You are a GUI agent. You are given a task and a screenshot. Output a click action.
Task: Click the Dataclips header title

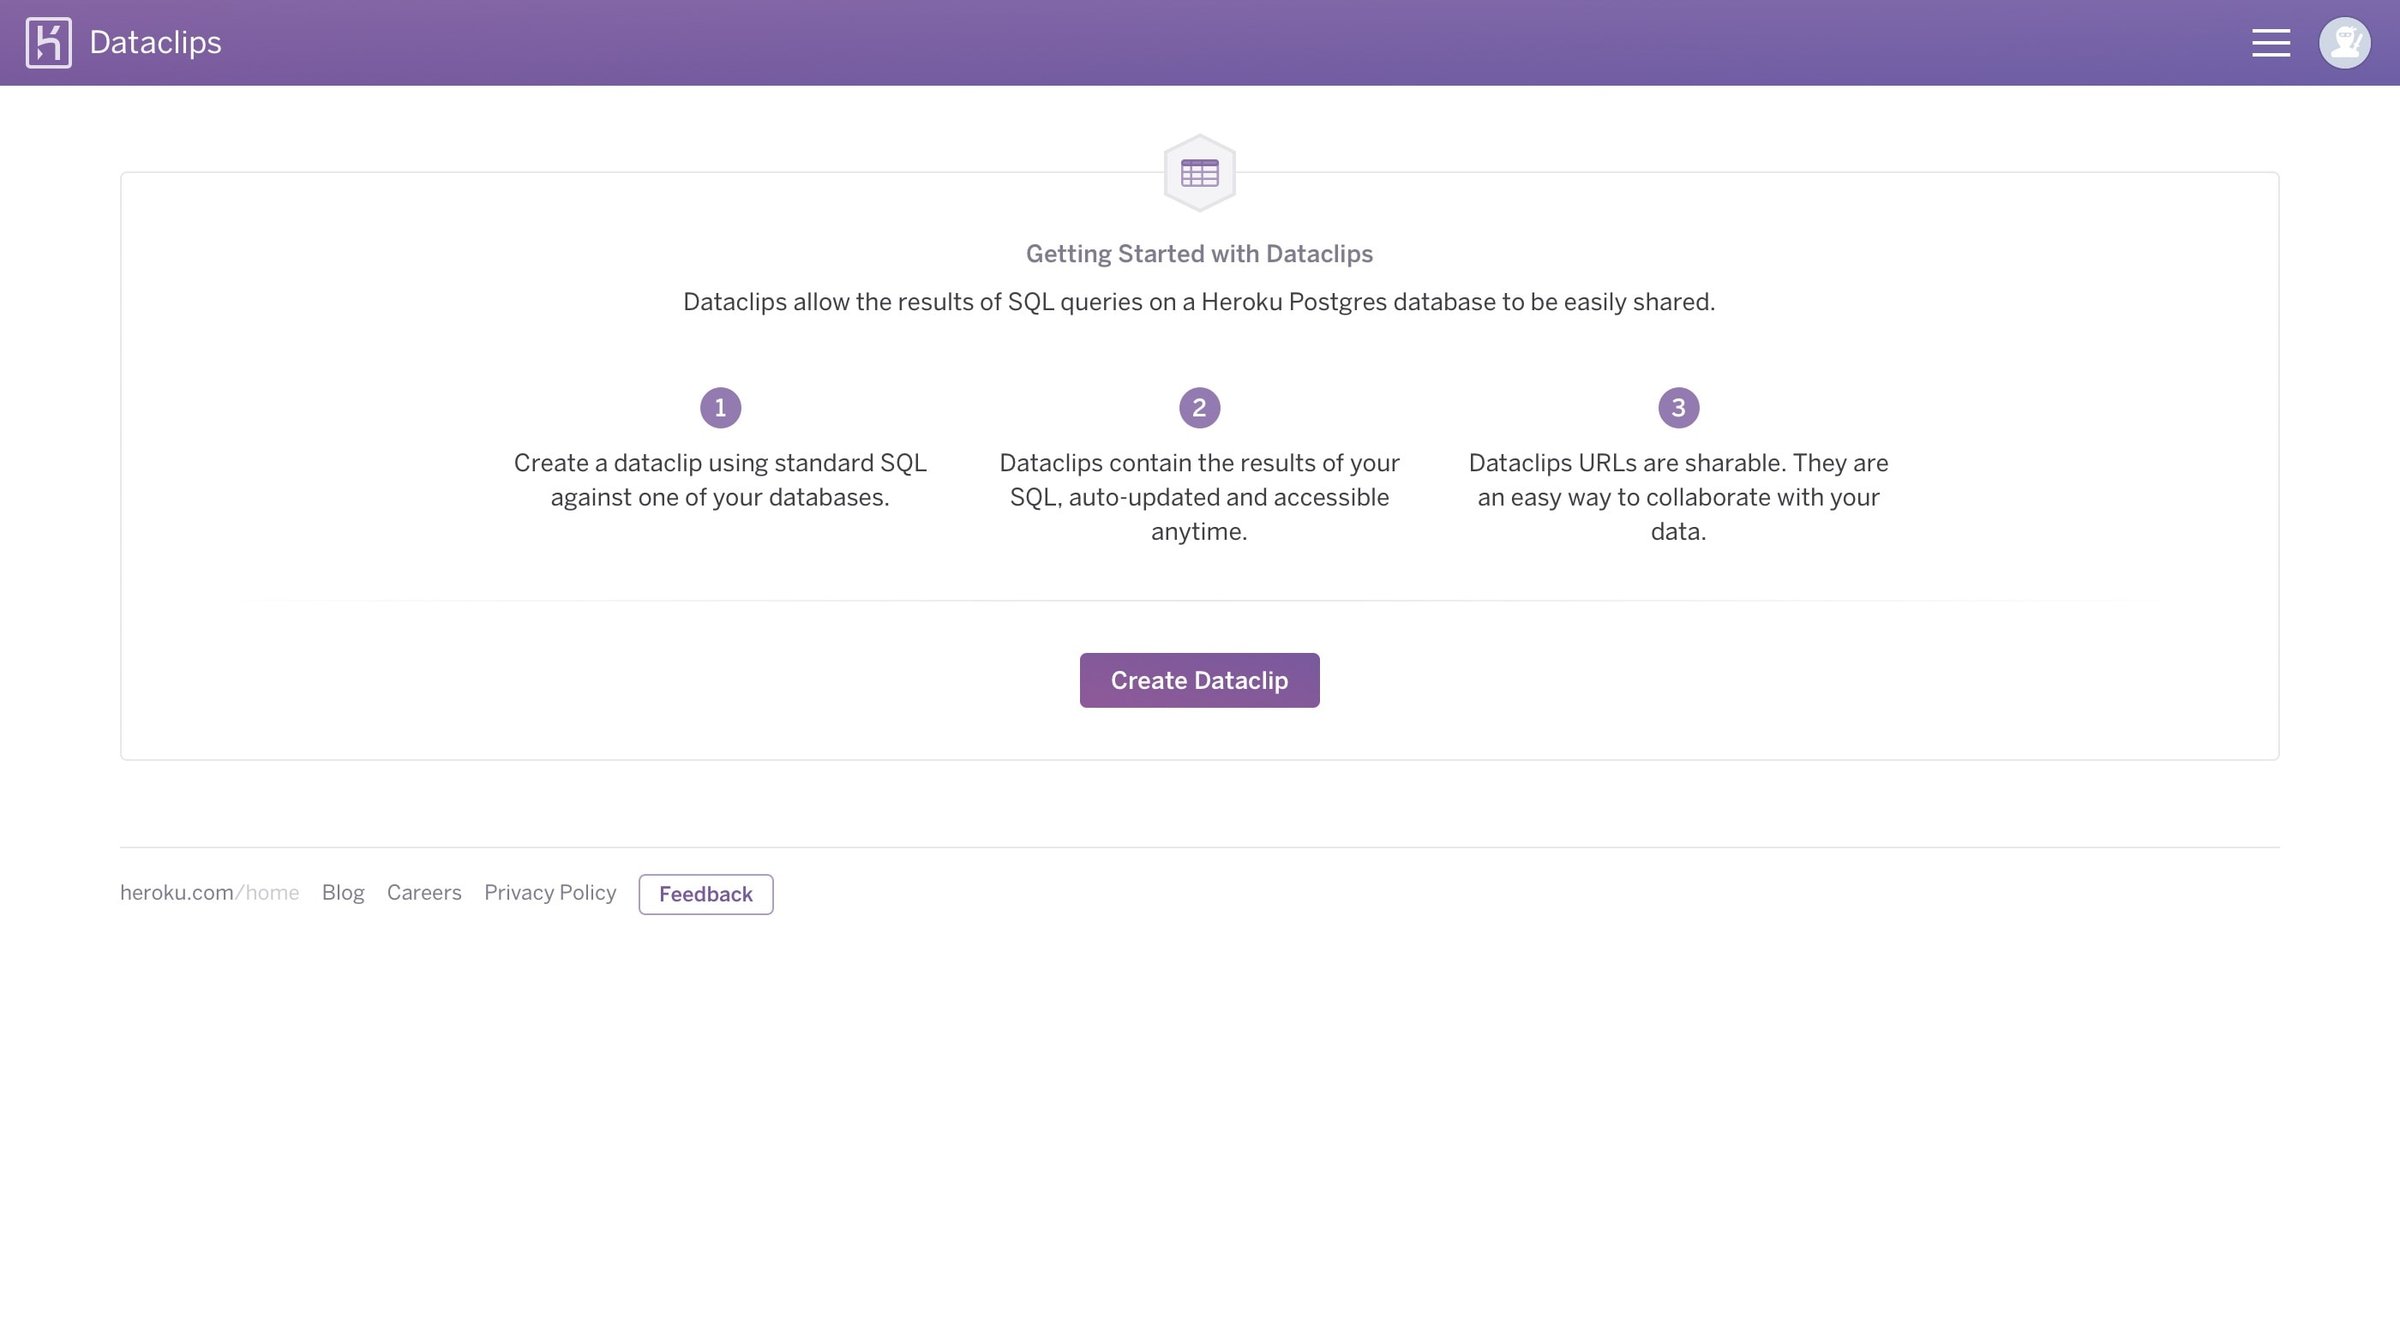(x=155, y=43)
